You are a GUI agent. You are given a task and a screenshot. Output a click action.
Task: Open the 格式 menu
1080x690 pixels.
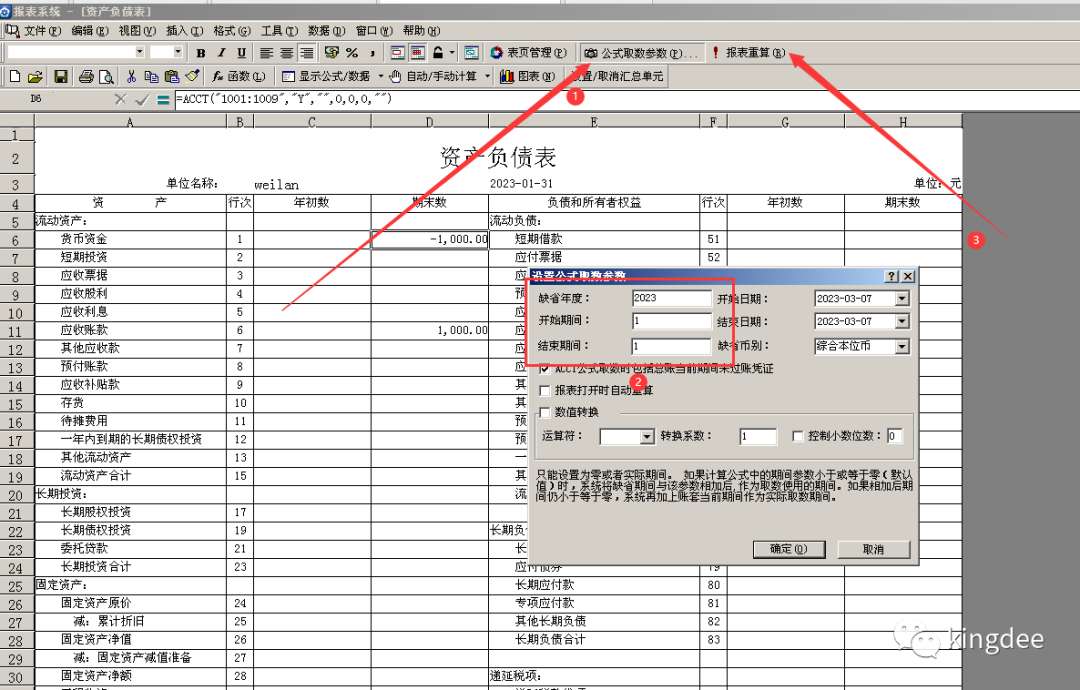coord(230,31)
